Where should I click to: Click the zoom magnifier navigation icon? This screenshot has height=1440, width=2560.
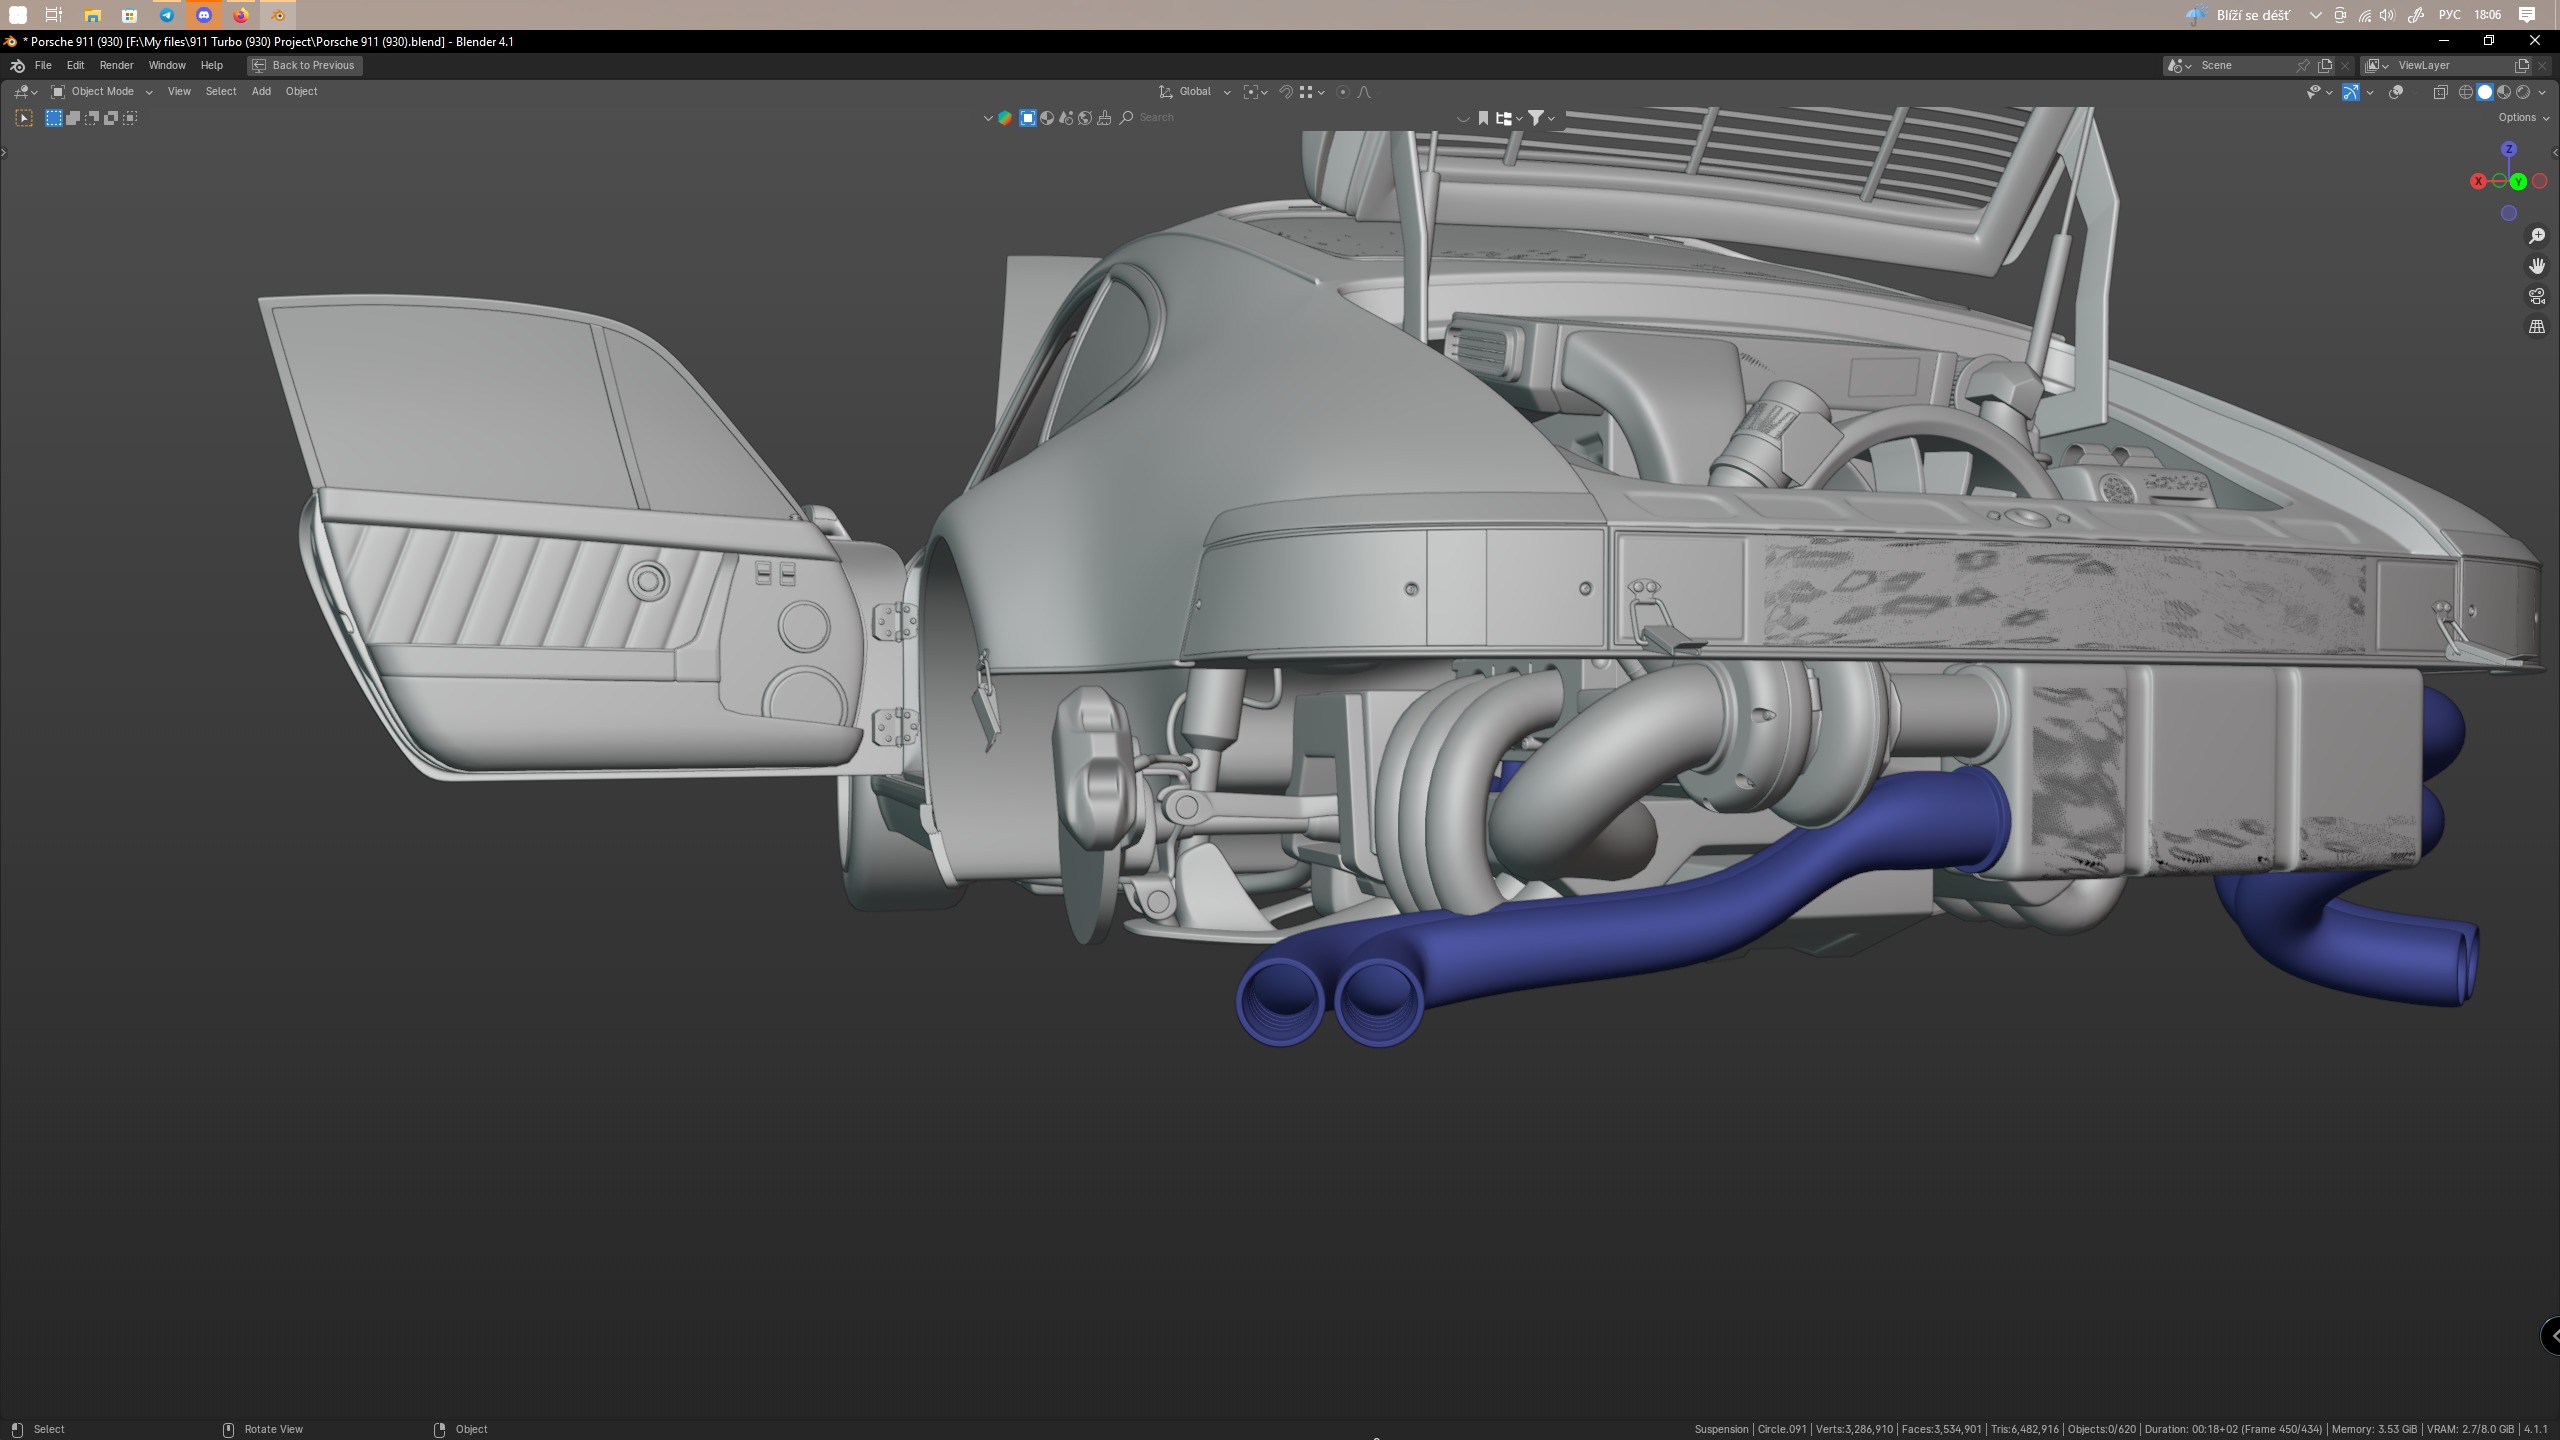click(2537, 236)
